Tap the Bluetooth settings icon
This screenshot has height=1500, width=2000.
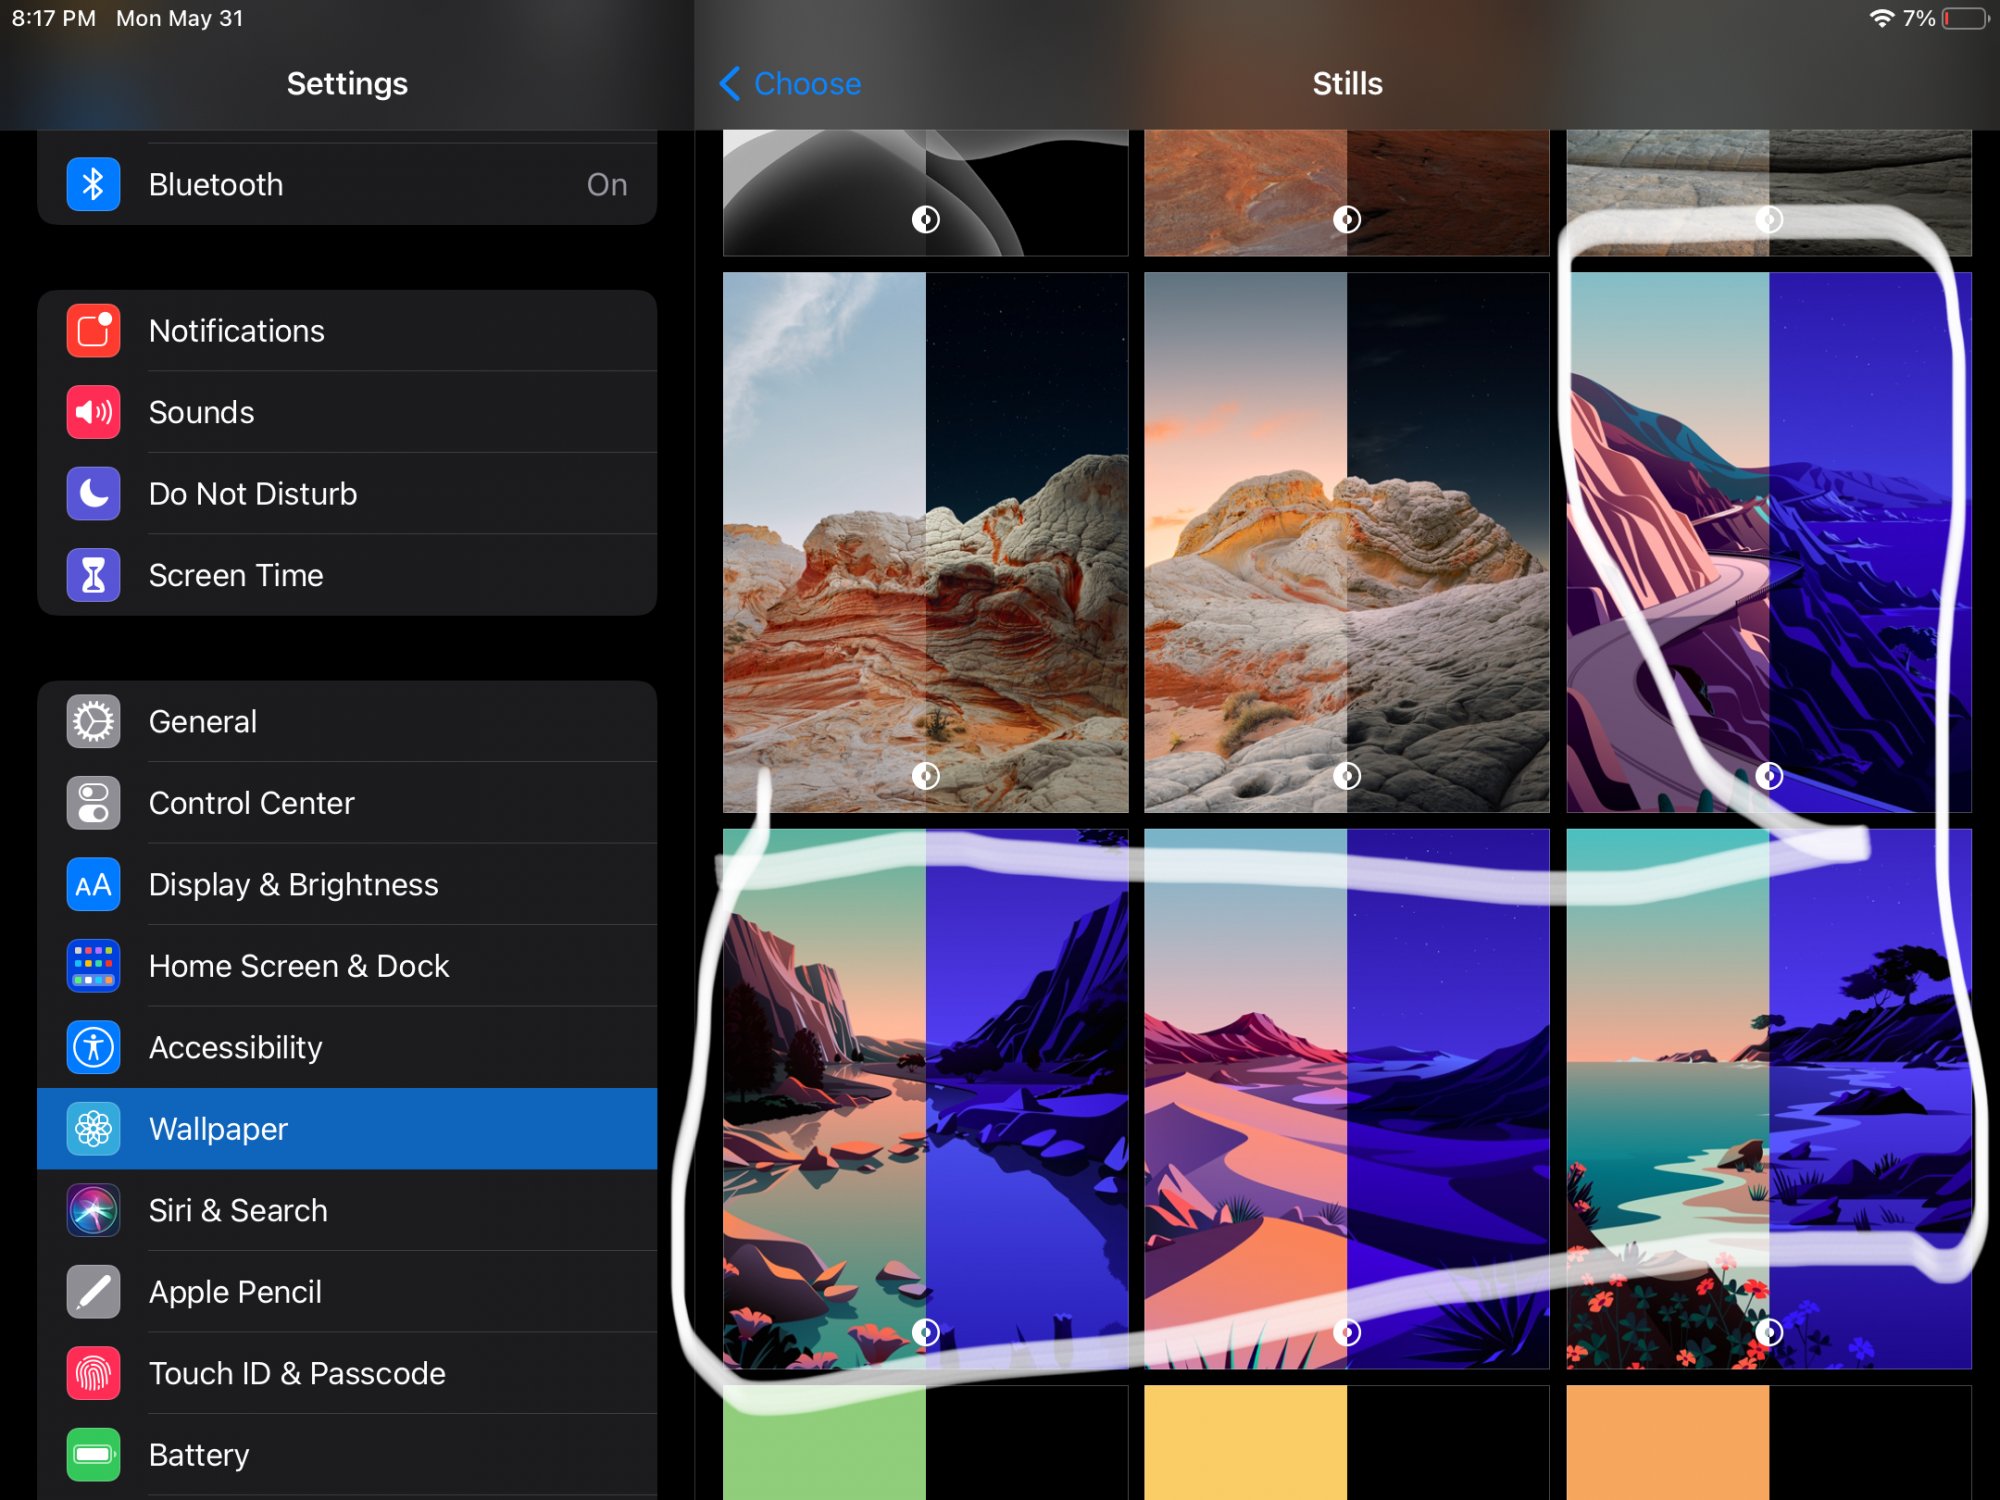[93, 184]
